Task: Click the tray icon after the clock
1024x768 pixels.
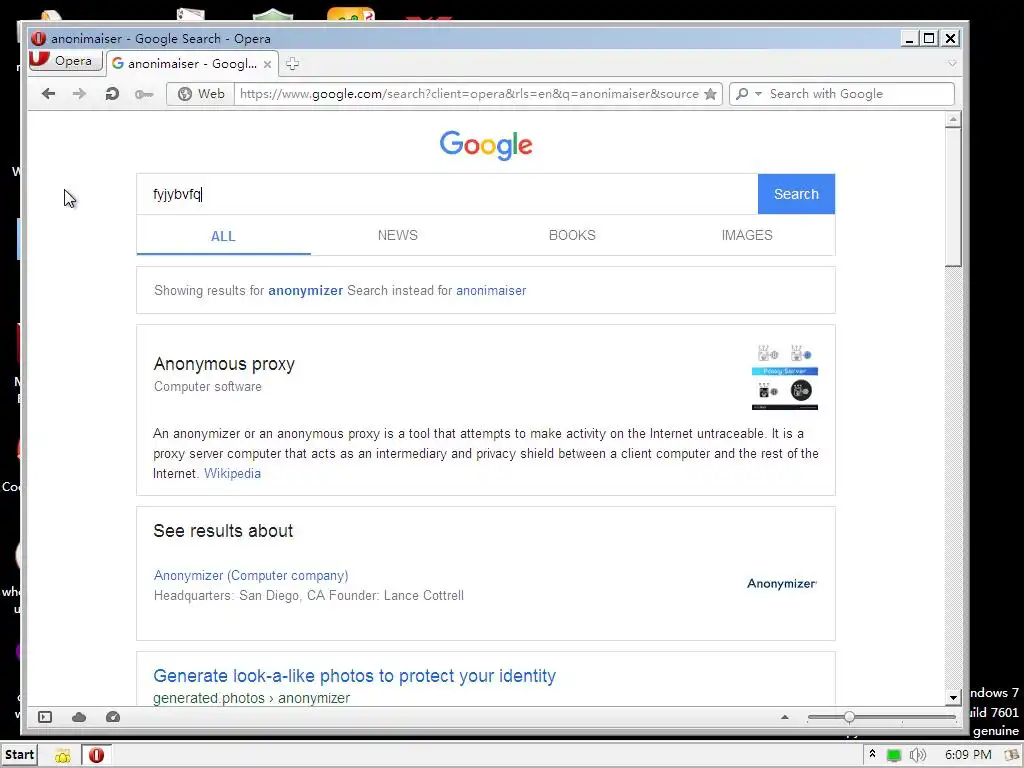Action: [x=1012, y=756]
